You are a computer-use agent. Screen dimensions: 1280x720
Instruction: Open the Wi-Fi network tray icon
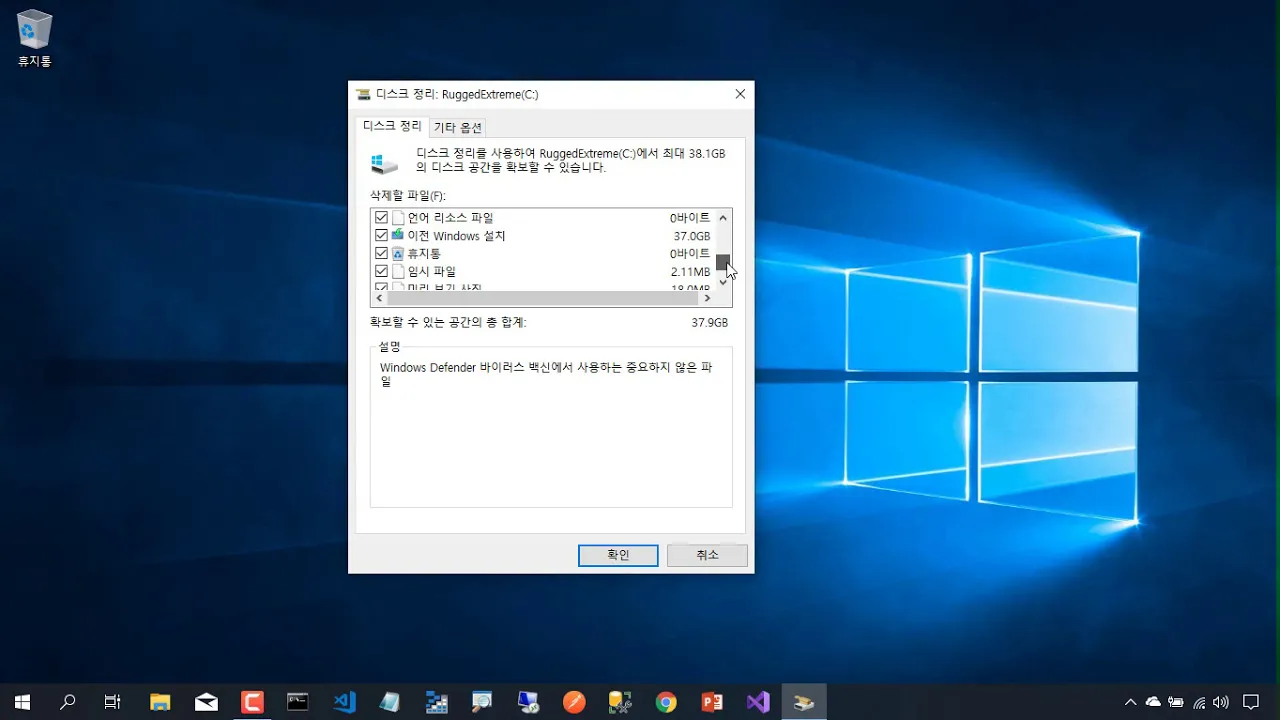(x=1199, y=702)
